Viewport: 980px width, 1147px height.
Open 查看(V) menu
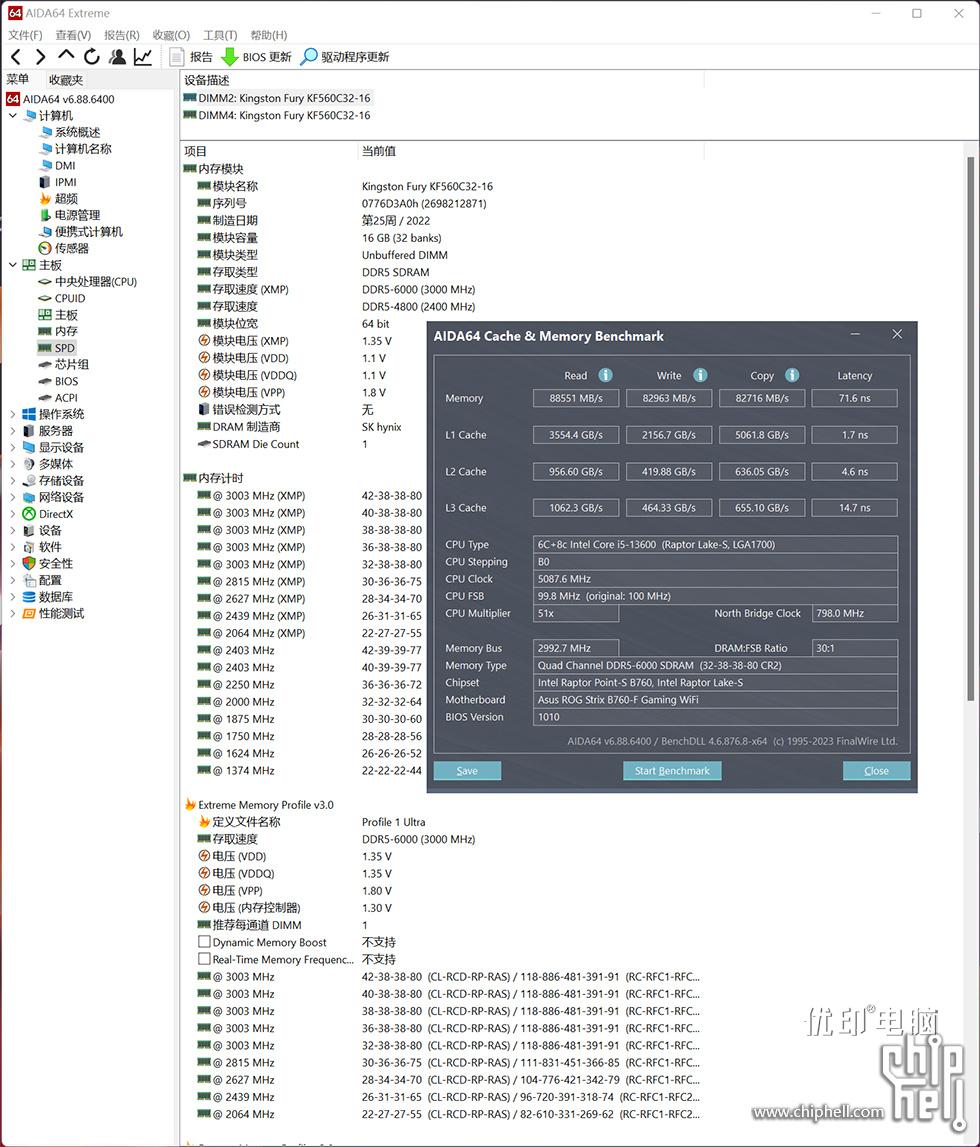[73, 34]
